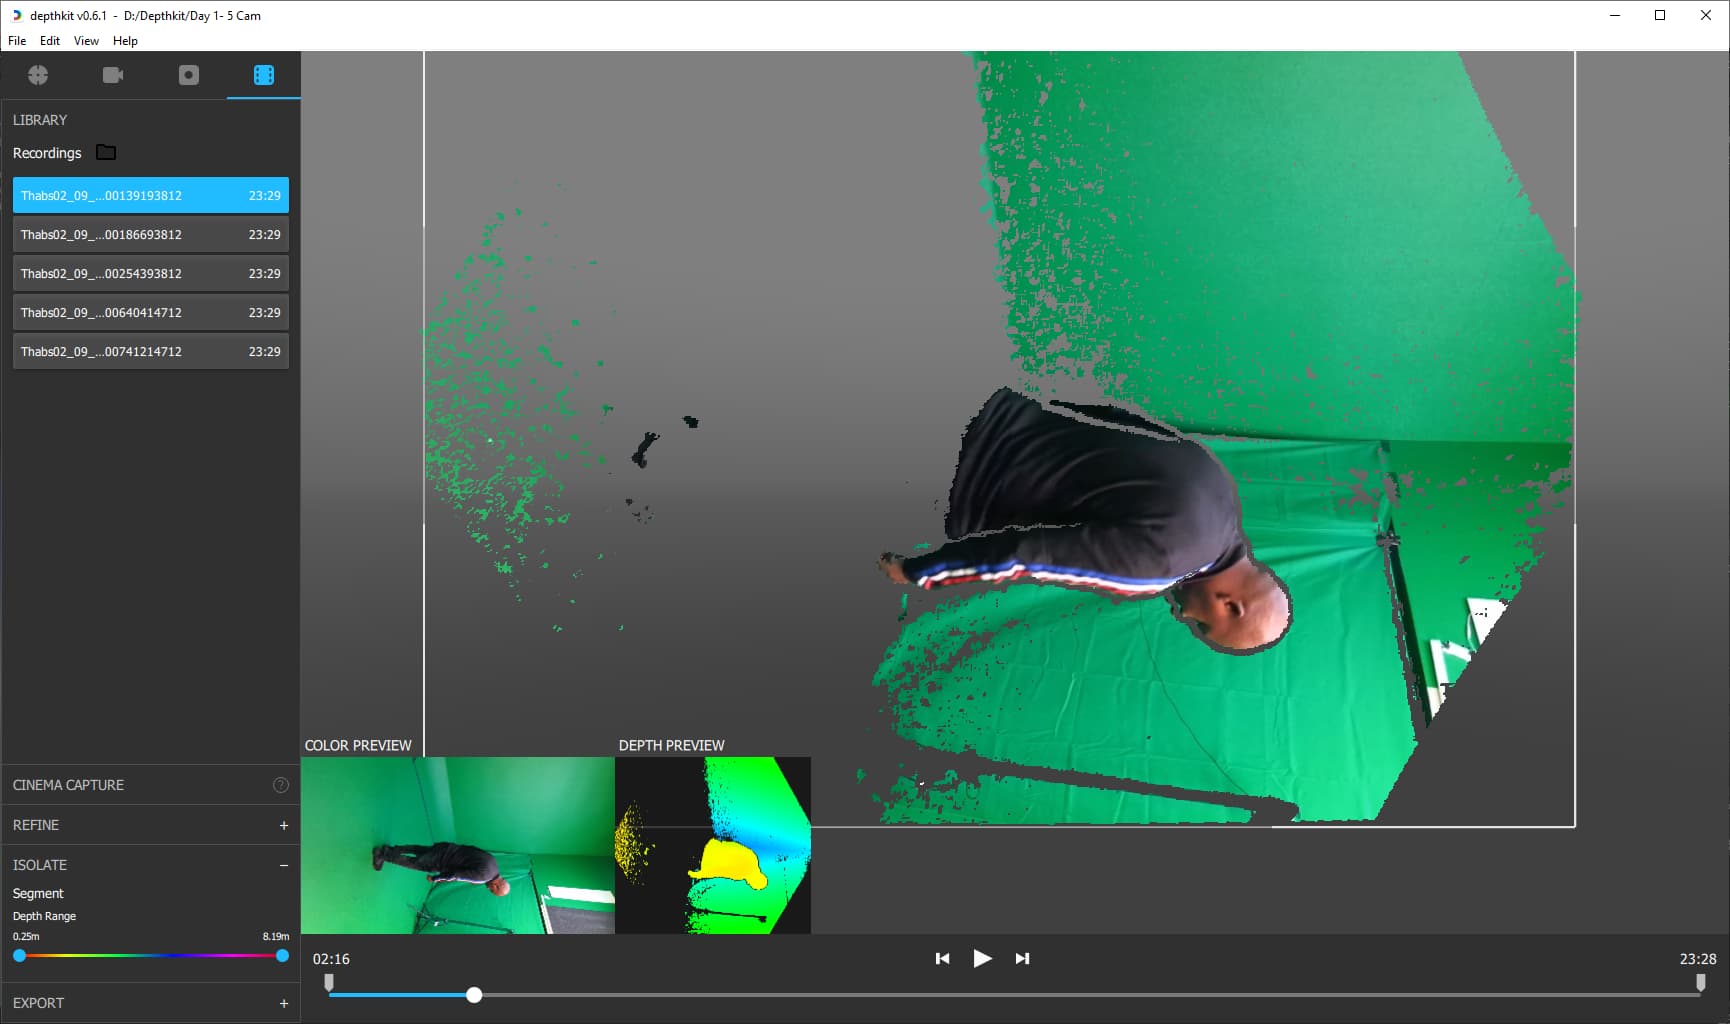Image resolution: width=1730 pixels, height=1024 pixels.
Task: Open the Recordings folder icon
Action: point(106,153)
